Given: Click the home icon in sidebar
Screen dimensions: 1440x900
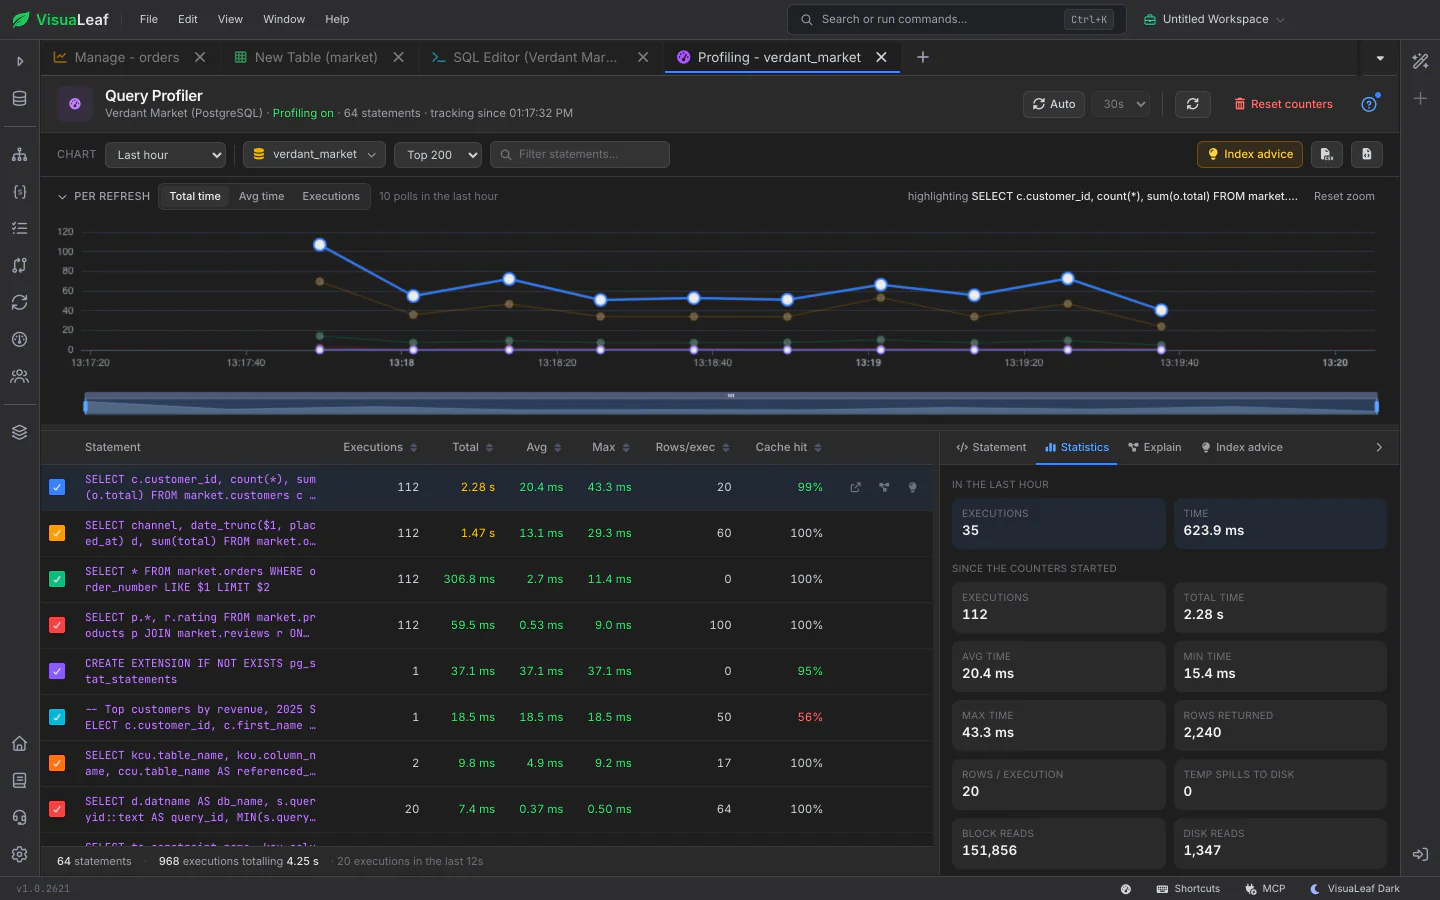Looking at the screenshot, I should [x=19, y=743].
